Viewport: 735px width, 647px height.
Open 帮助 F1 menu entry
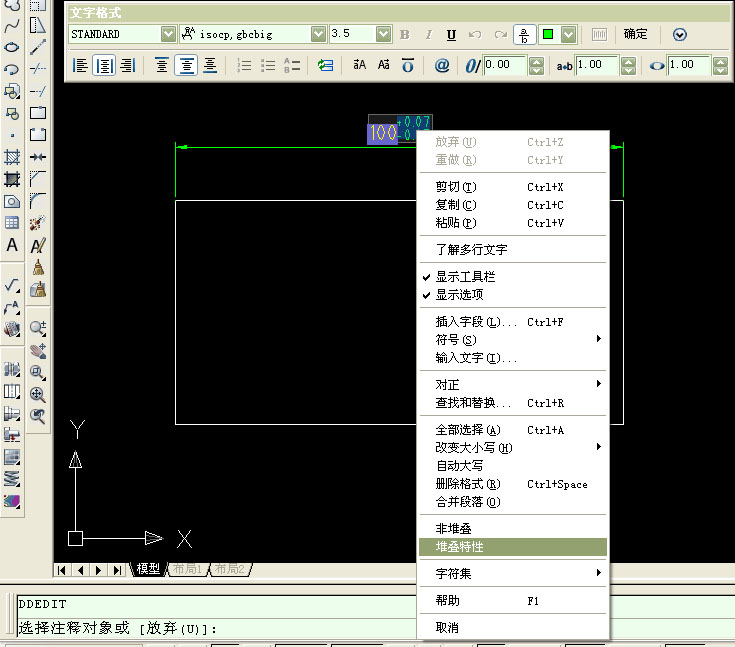click(513, 601)
